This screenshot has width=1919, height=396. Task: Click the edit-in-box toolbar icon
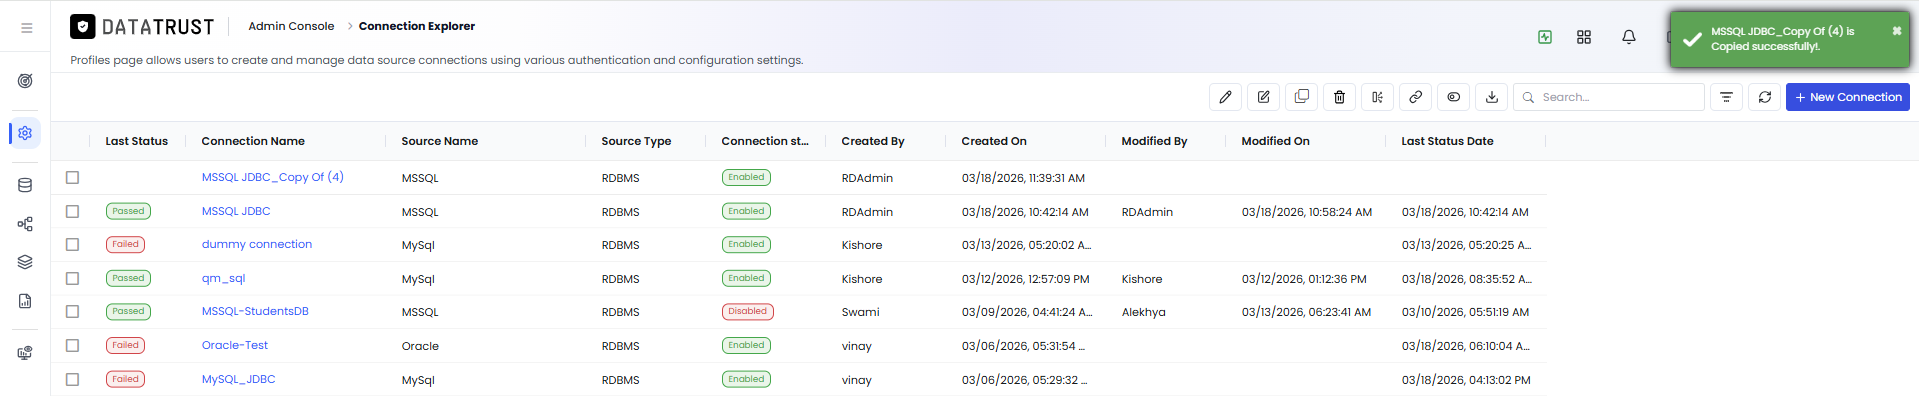(1264, 97)
